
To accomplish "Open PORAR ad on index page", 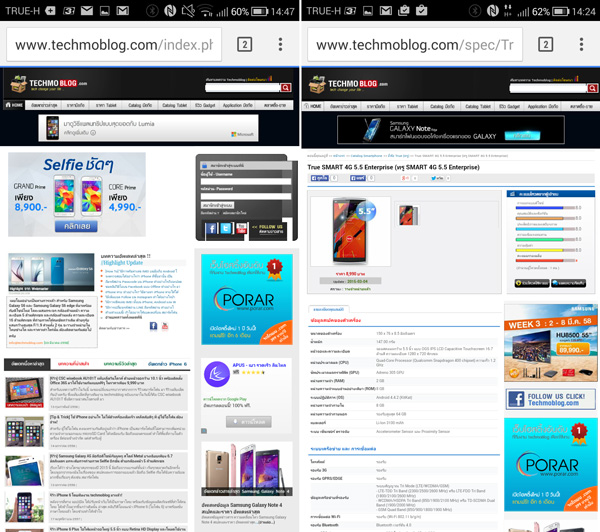I will pos(247,299).
